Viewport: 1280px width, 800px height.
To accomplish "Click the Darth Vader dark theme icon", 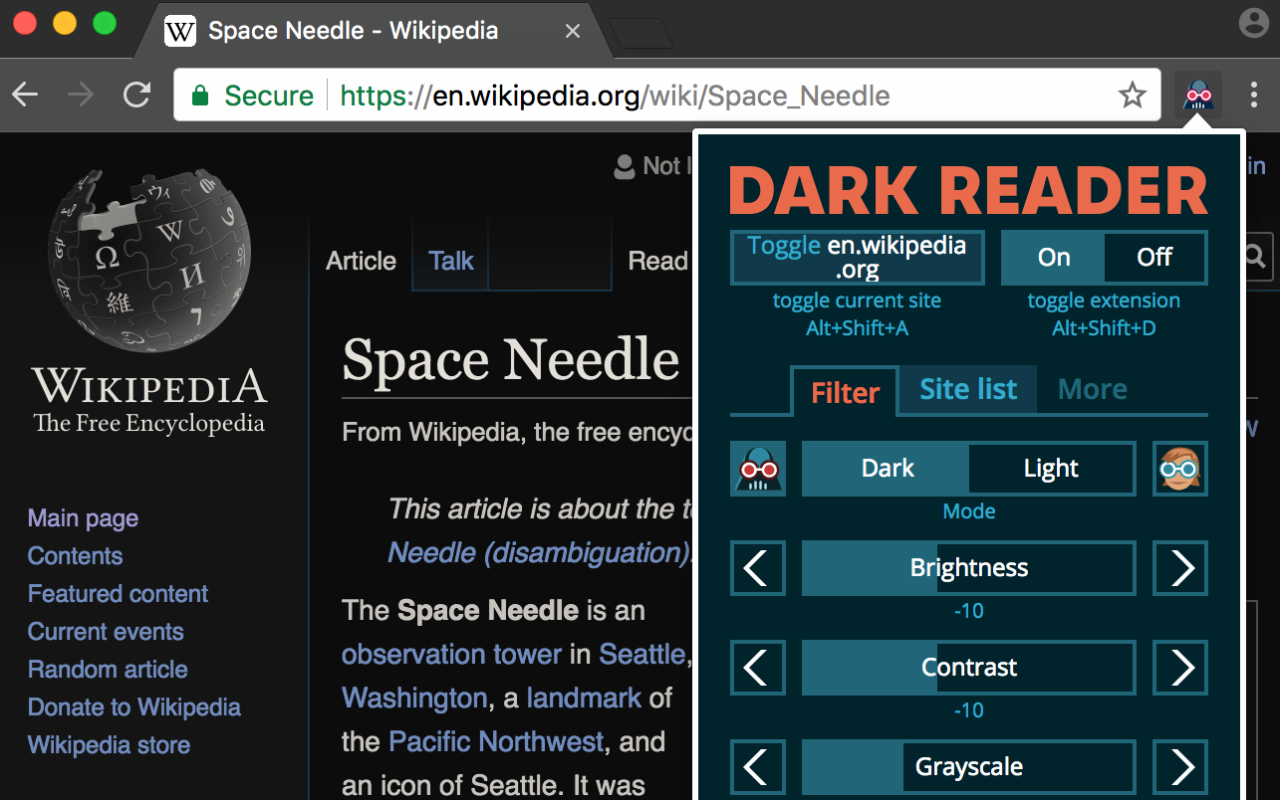I will tap(757, 468).
